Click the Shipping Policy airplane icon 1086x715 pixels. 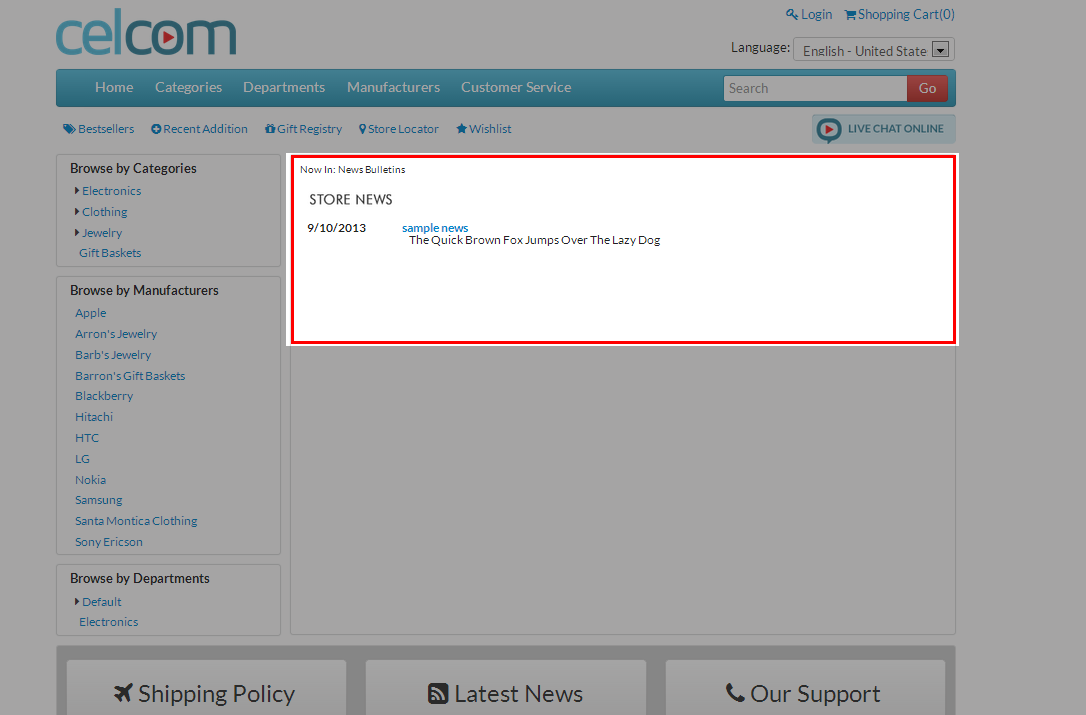pos(123,693)
